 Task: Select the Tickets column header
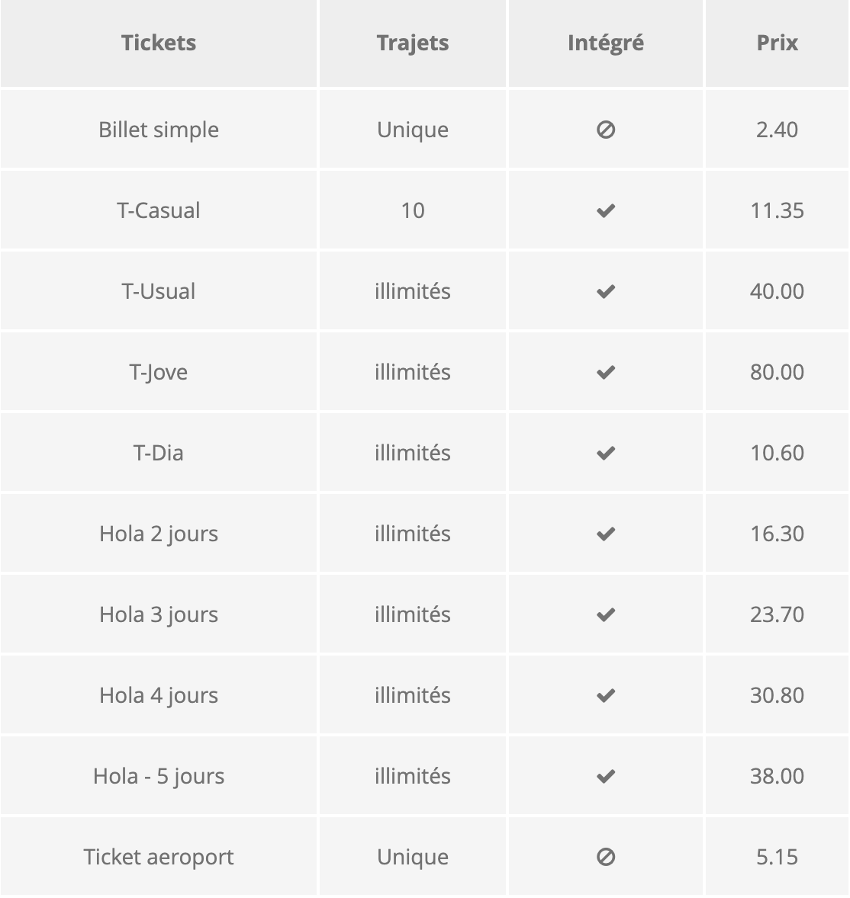[x=159, y=43]
